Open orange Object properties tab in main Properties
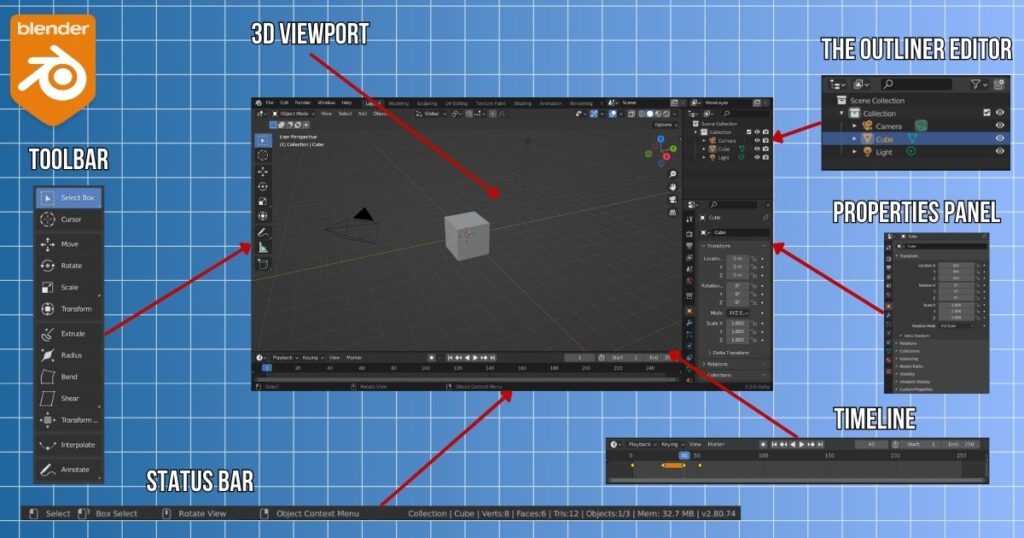 (690, 311)
